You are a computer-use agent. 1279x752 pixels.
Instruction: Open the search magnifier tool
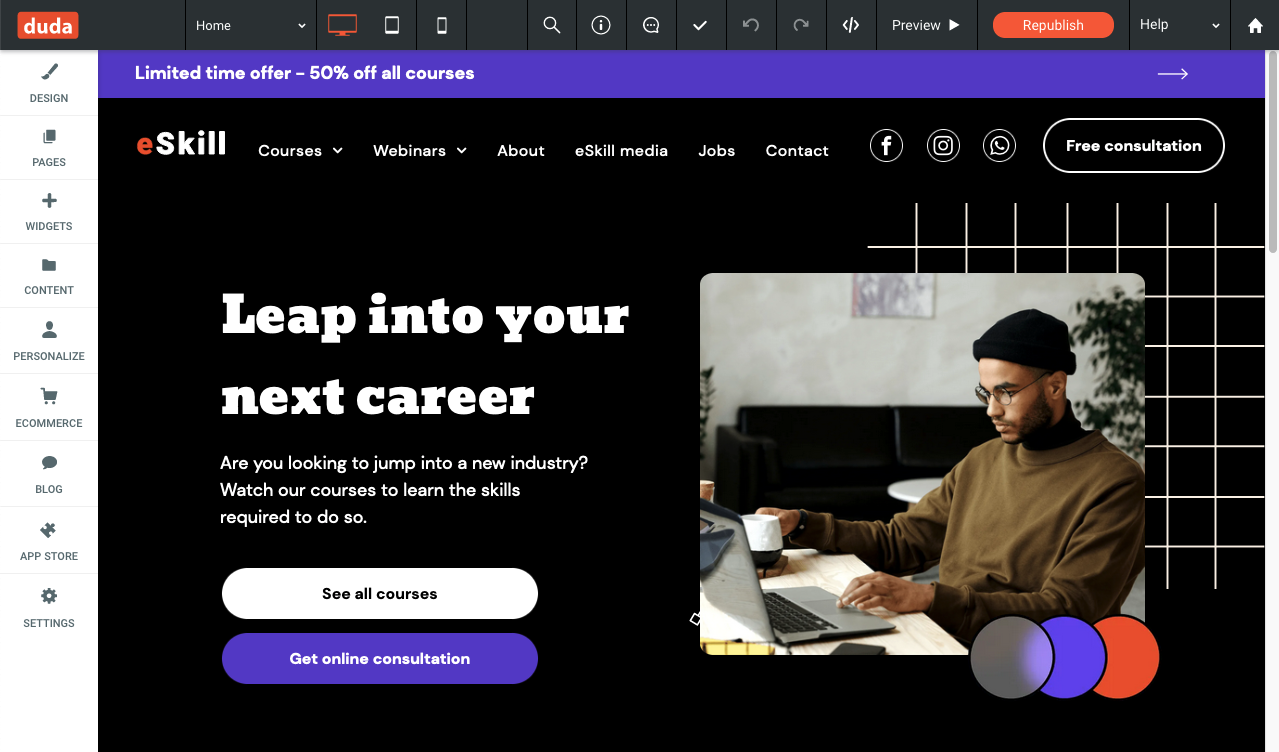[x=551, y=25]
